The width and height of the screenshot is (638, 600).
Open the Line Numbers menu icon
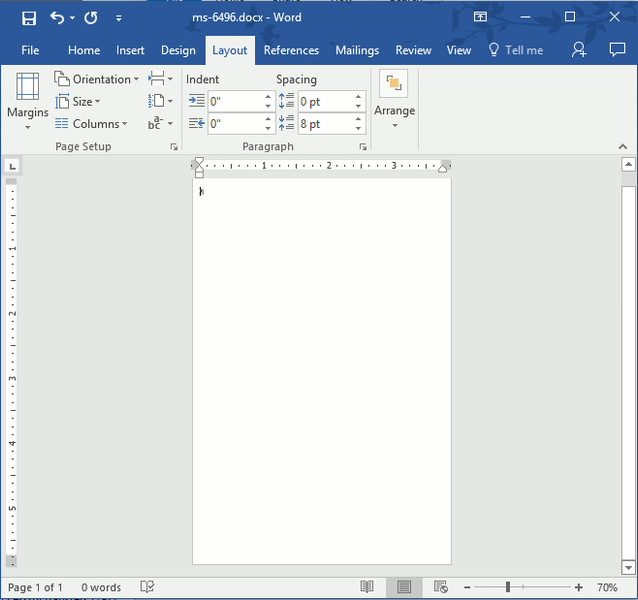(x=160, y=101)
